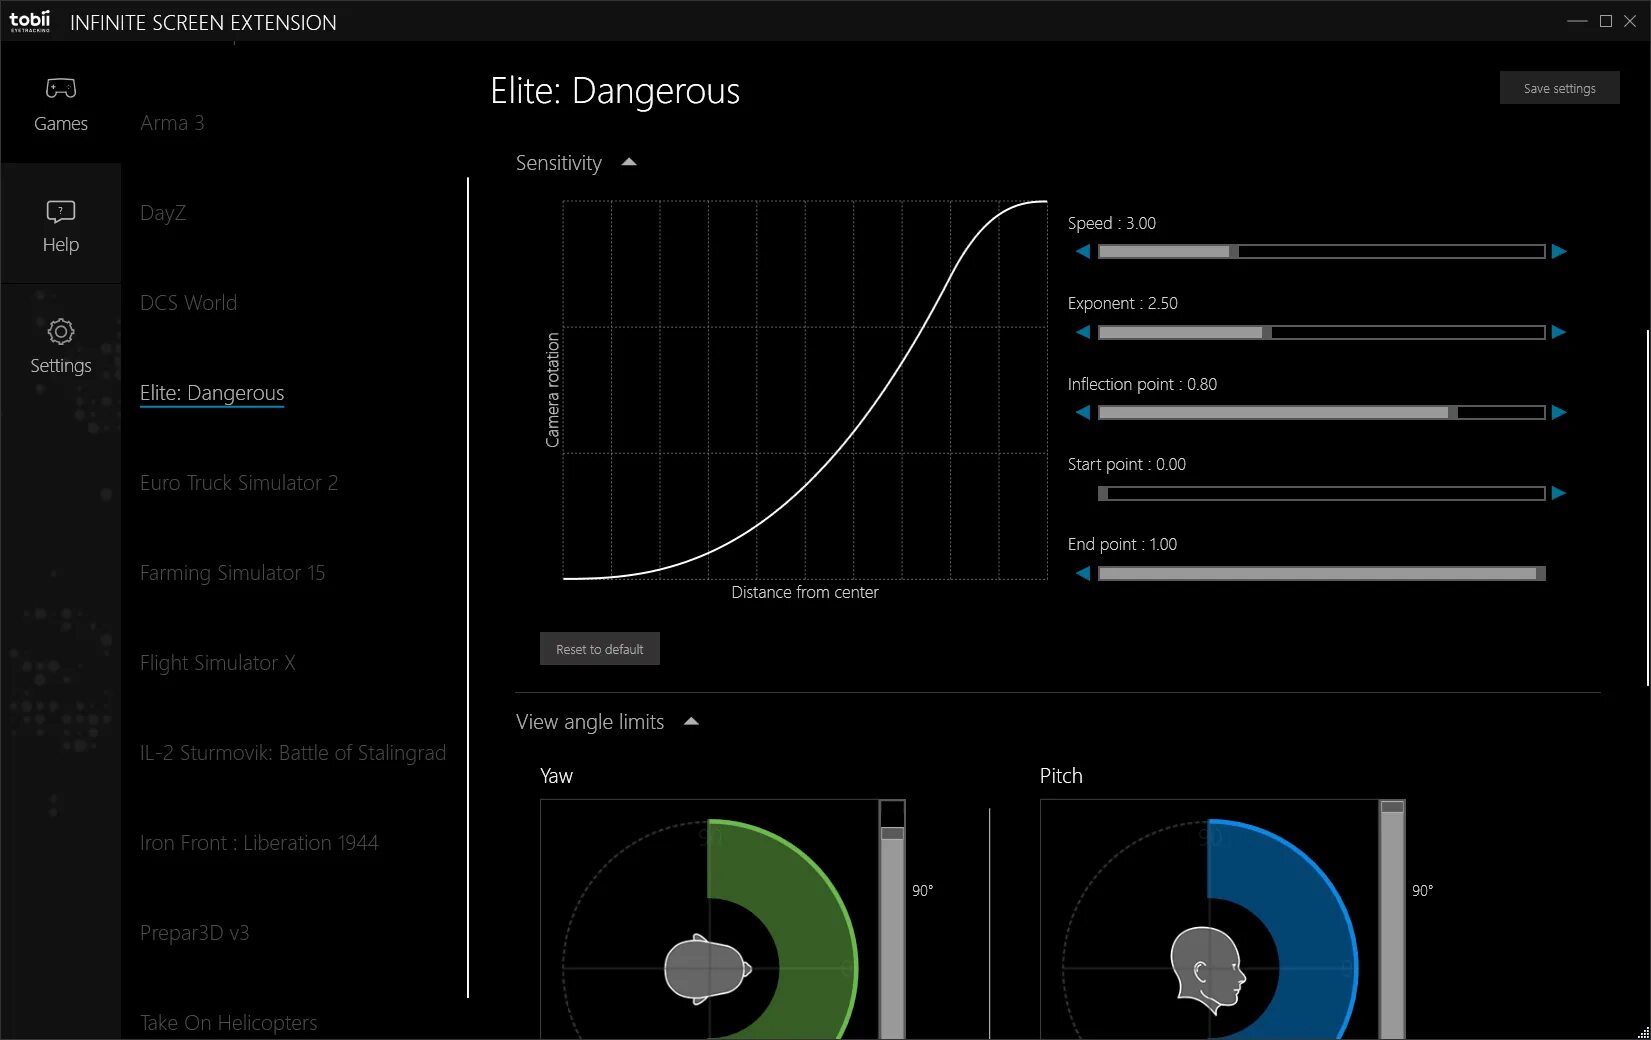
Task: Click the Camera rotation axis label
Action: tap(552, 390)
